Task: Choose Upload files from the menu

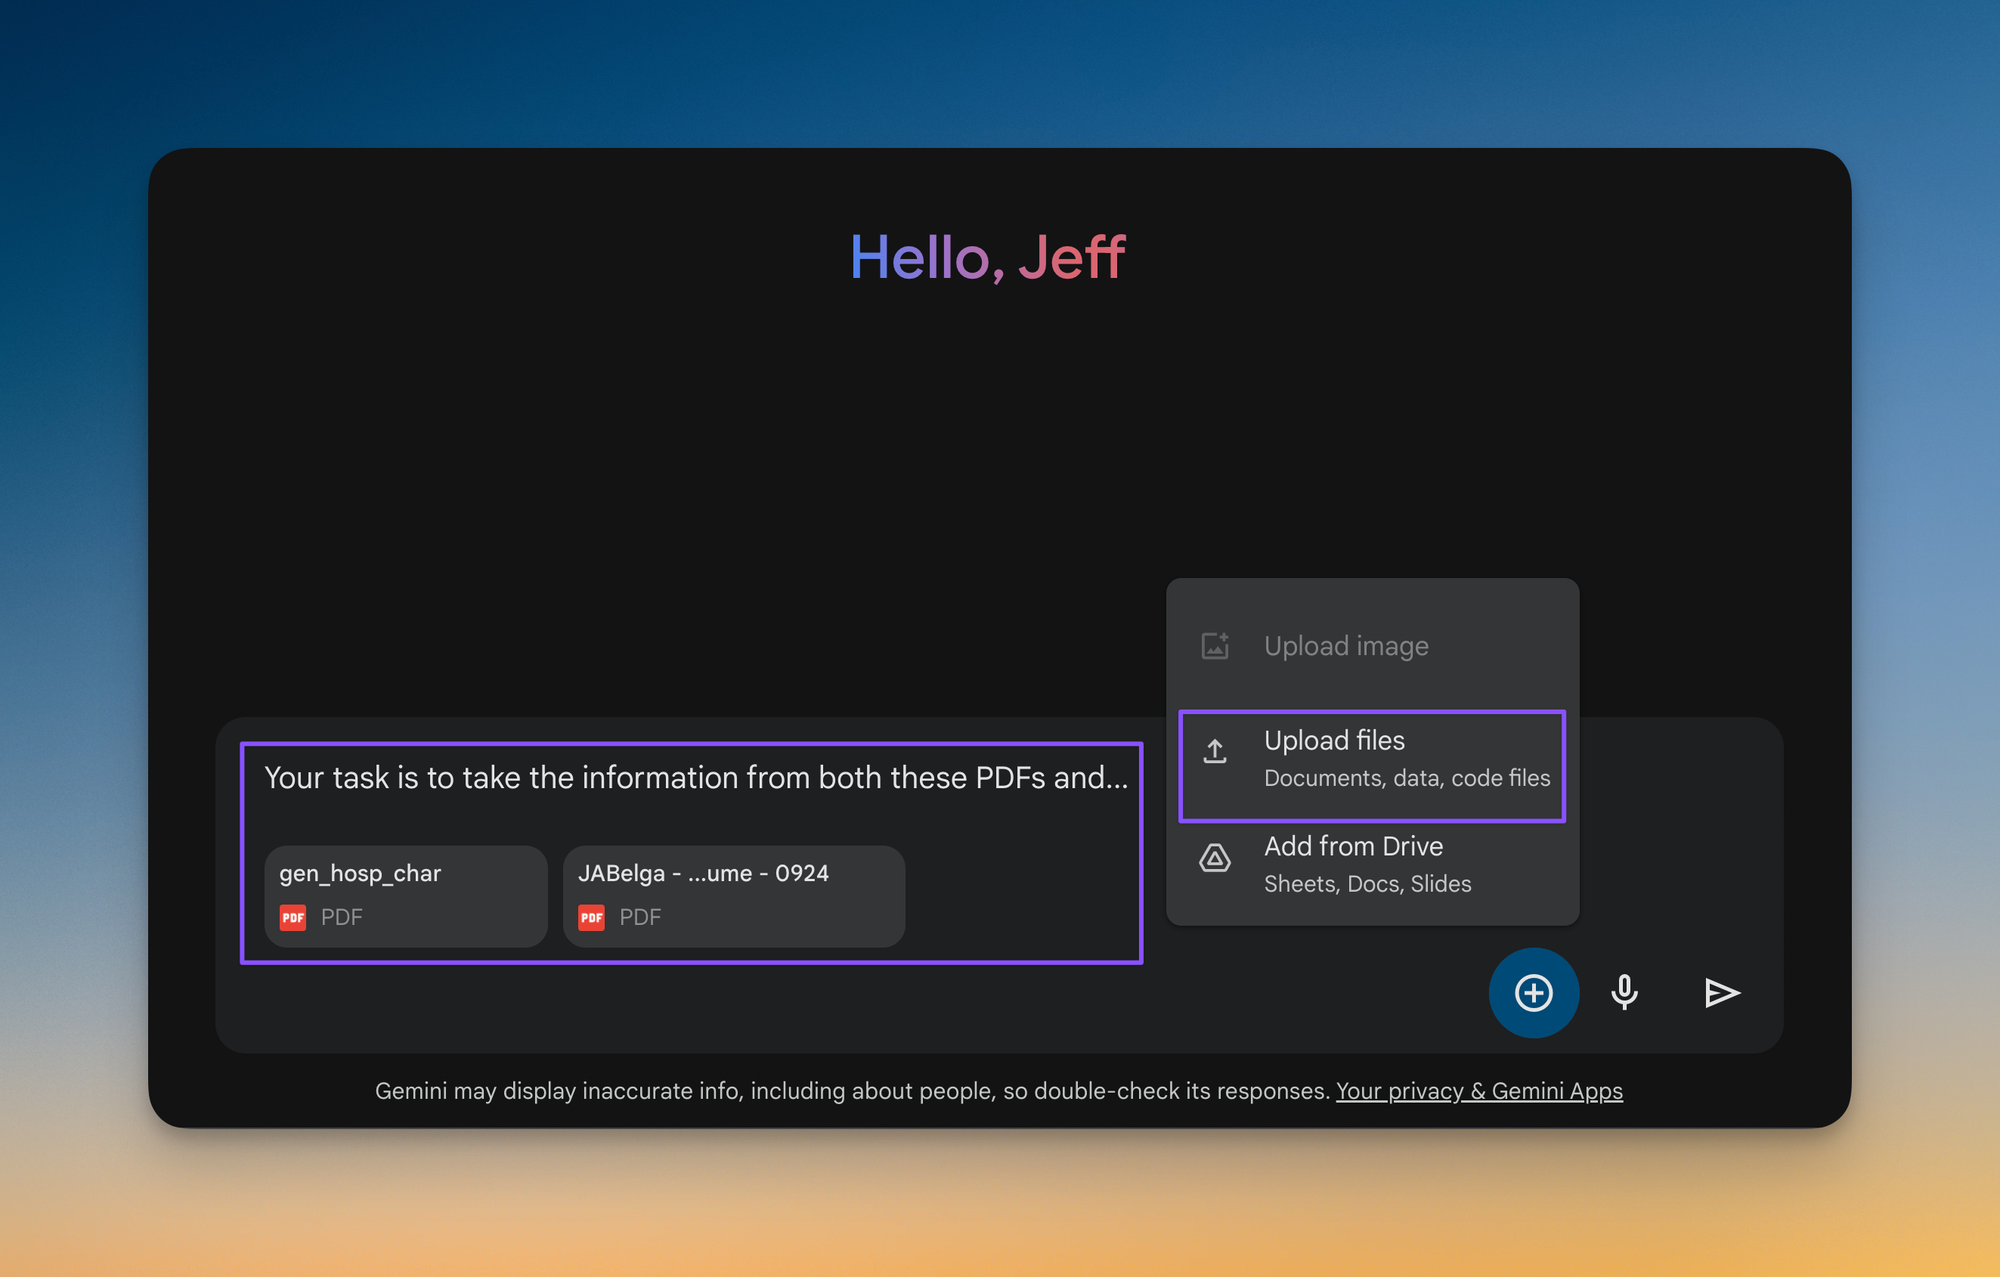Action: (1372, 766)
